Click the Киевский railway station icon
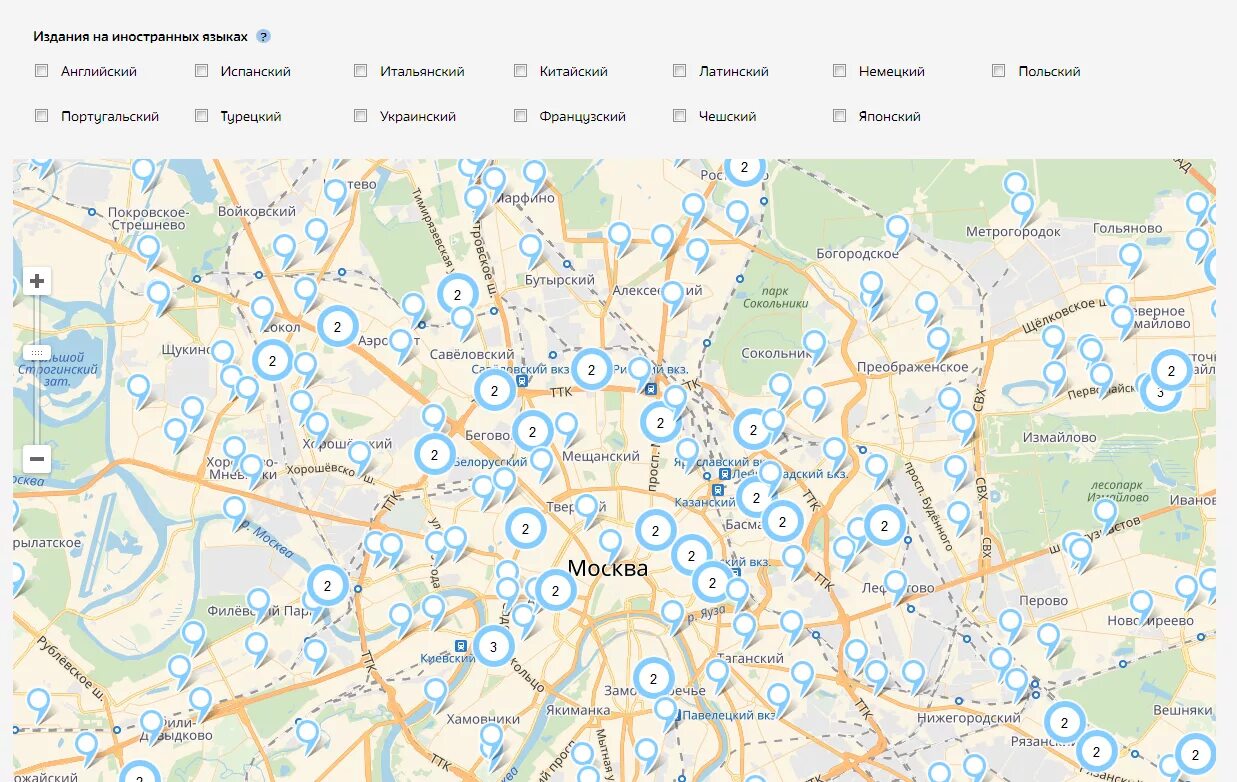 point(461,646)
